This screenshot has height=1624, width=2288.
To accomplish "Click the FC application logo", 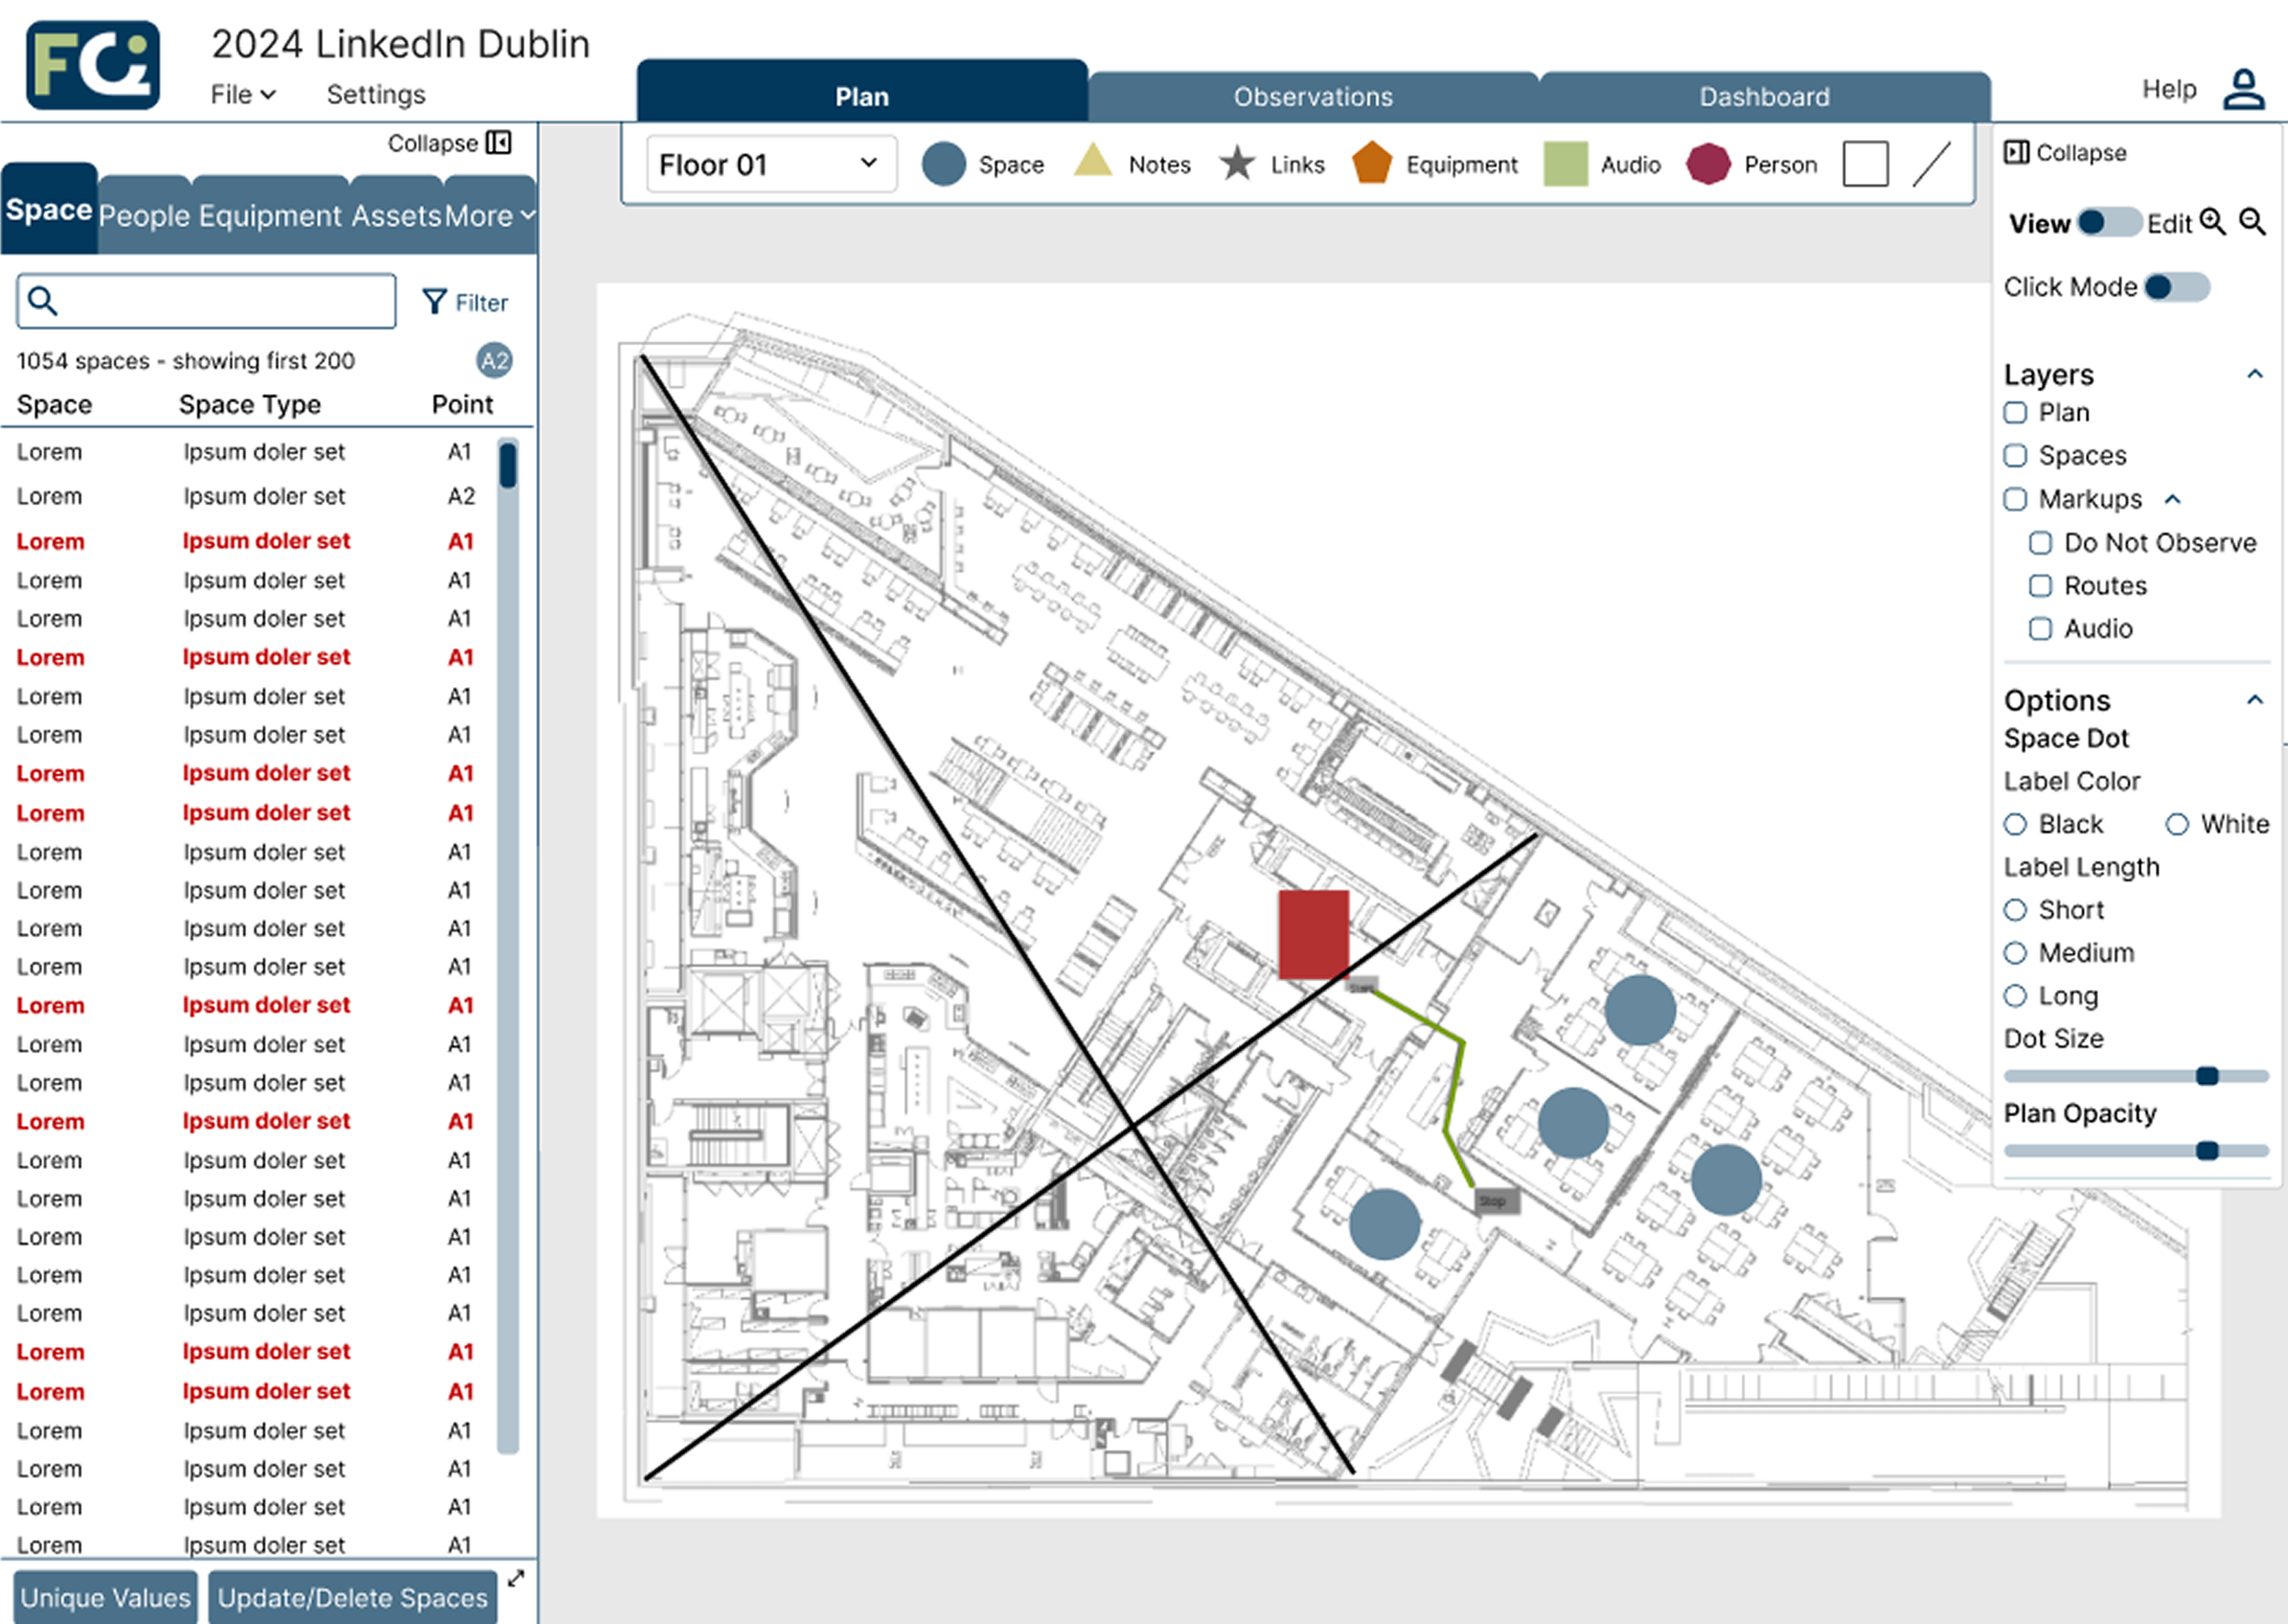I will 93,65.
